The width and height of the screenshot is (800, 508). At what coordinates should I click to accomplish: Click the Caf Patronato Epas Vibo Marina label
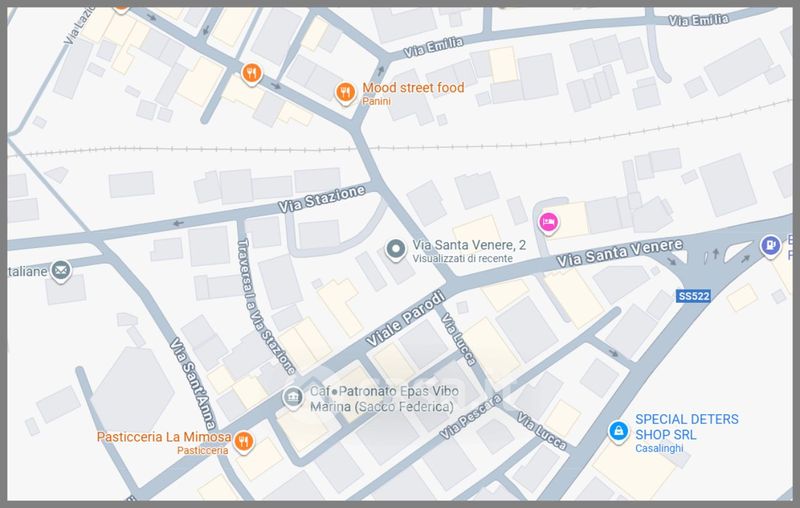coord(384,399)
